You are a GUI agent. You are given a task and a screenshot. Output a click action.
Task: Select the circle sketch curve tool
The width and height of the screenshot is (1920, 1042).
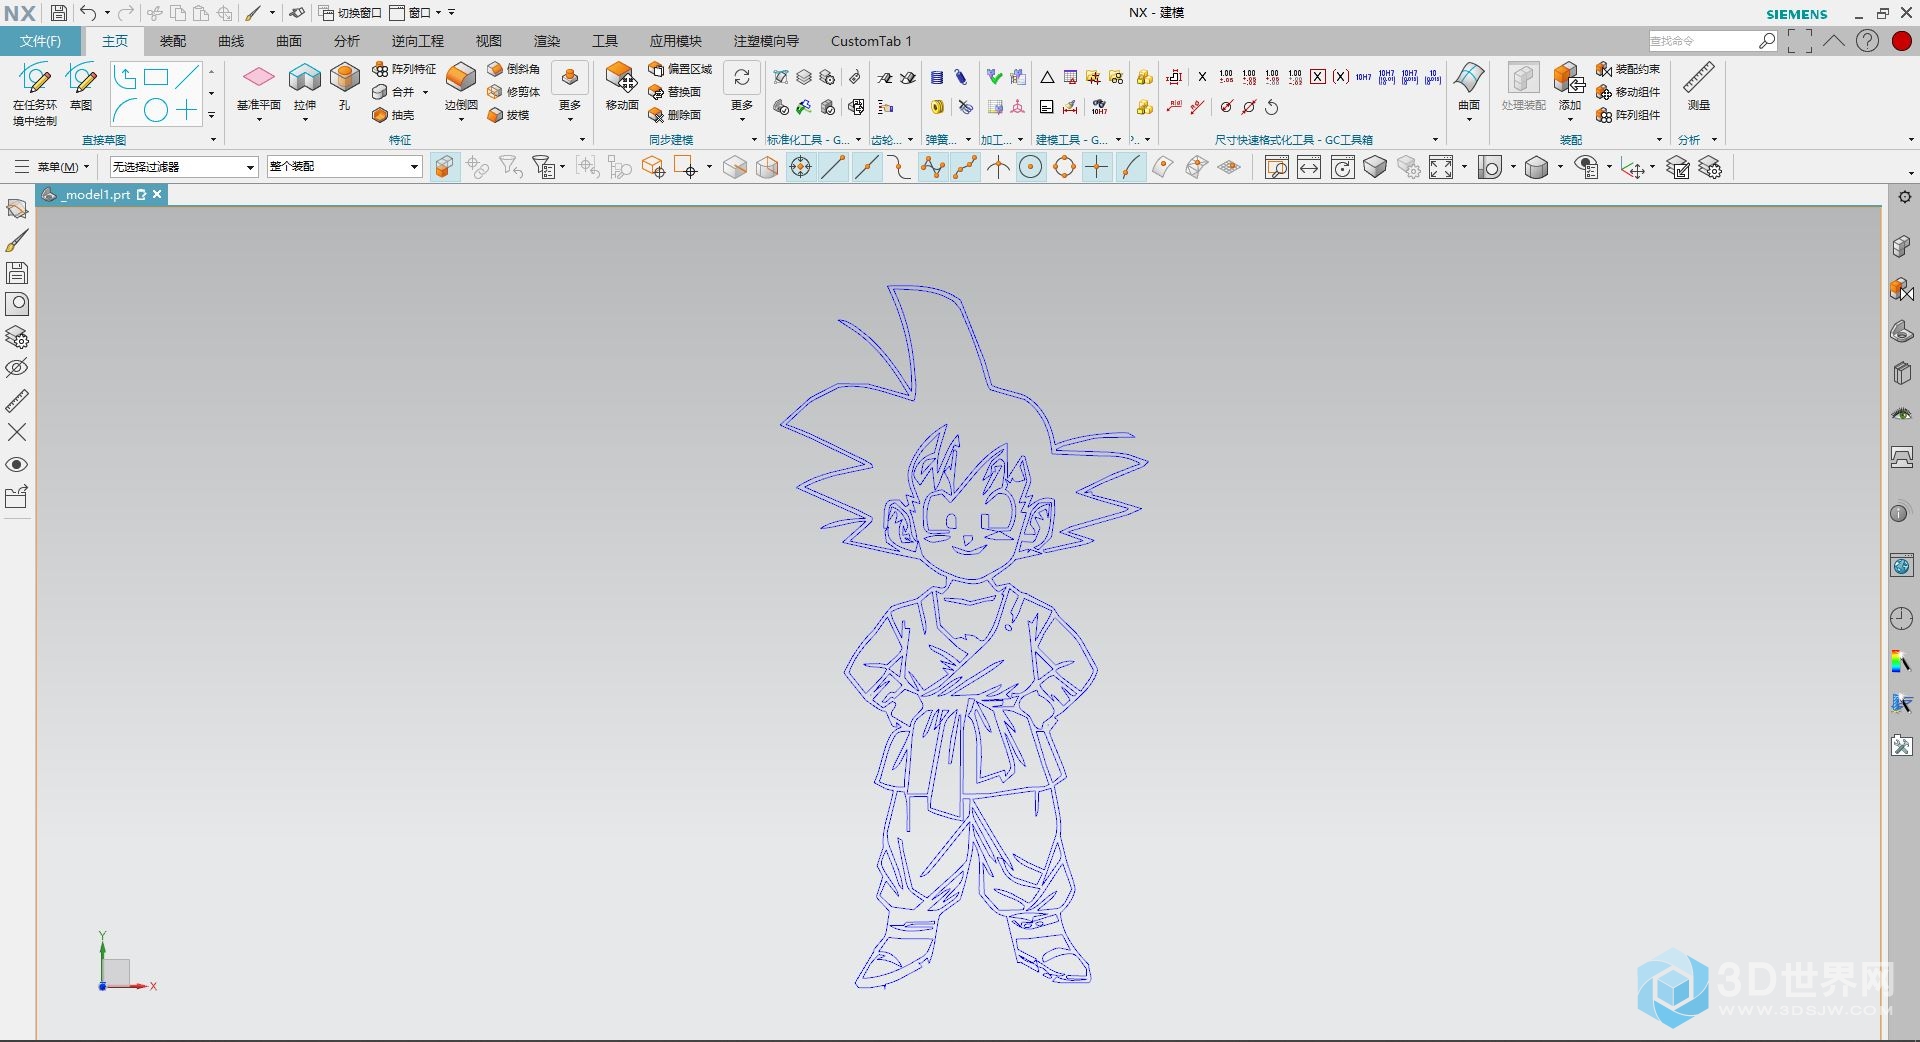coord(156,111)
